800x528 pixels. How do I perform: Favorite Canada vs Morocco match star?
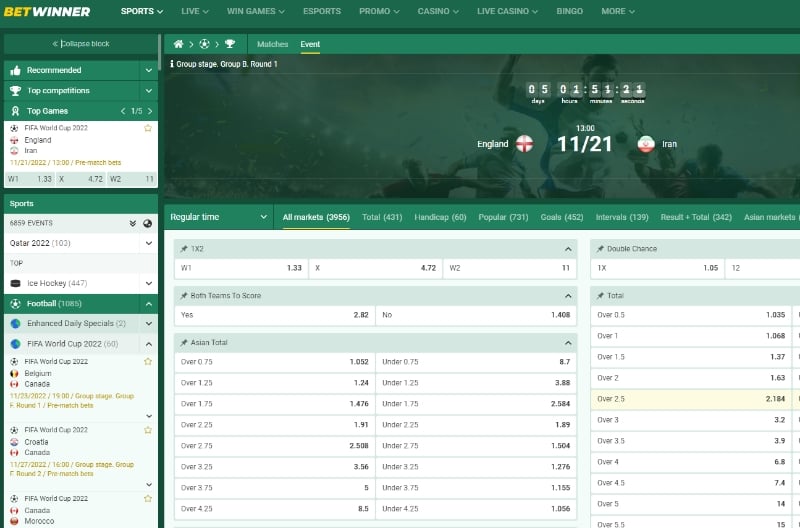tap(148, 498)
